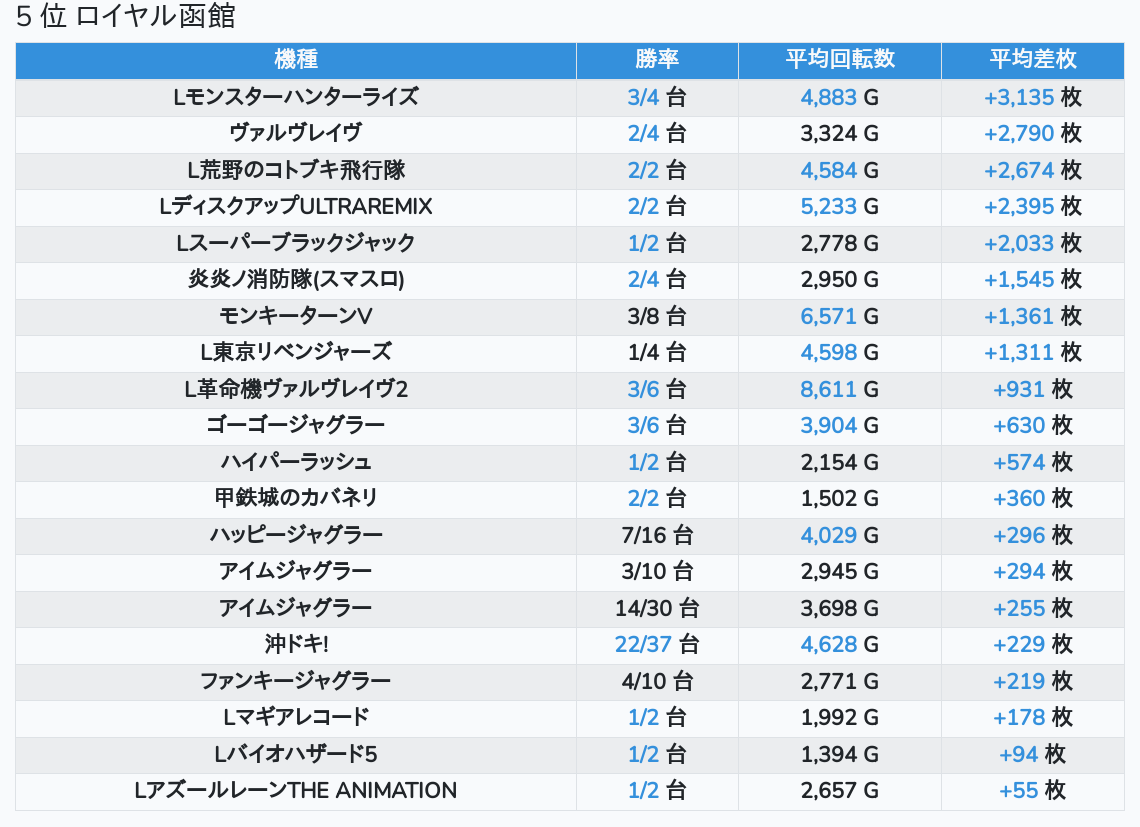This screenshot has height=827, width=1140.
Task: Select the 4,883 average spins value
Action: point(828,97)
